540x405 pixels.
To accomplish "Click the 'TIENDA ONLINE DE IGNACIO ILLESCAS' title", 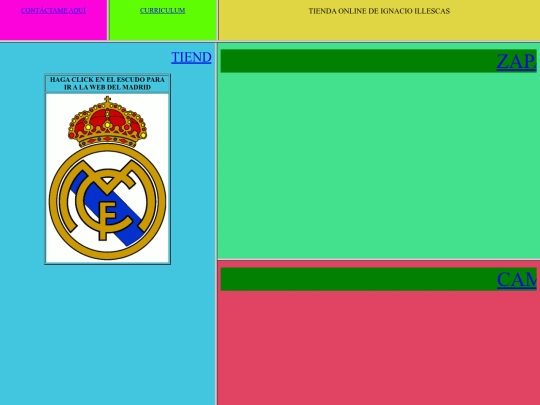I will click(379, 11).
